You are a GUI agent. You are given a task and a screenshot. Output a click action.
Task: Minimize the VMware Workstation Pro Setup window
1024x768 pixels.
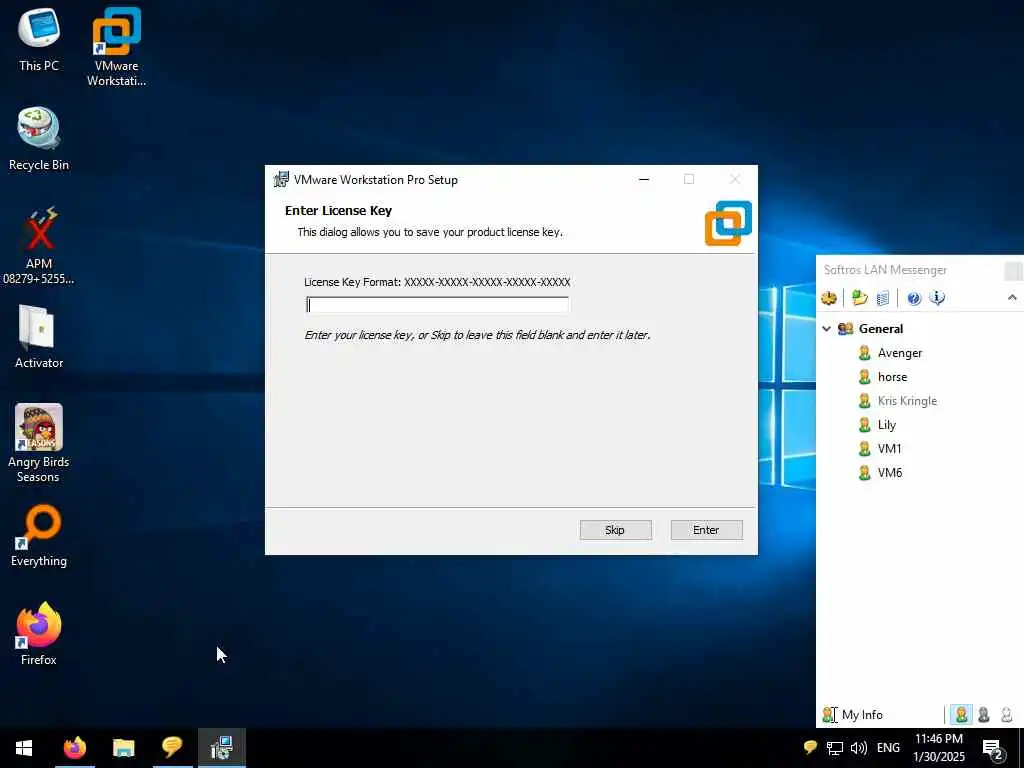[644, 180]
